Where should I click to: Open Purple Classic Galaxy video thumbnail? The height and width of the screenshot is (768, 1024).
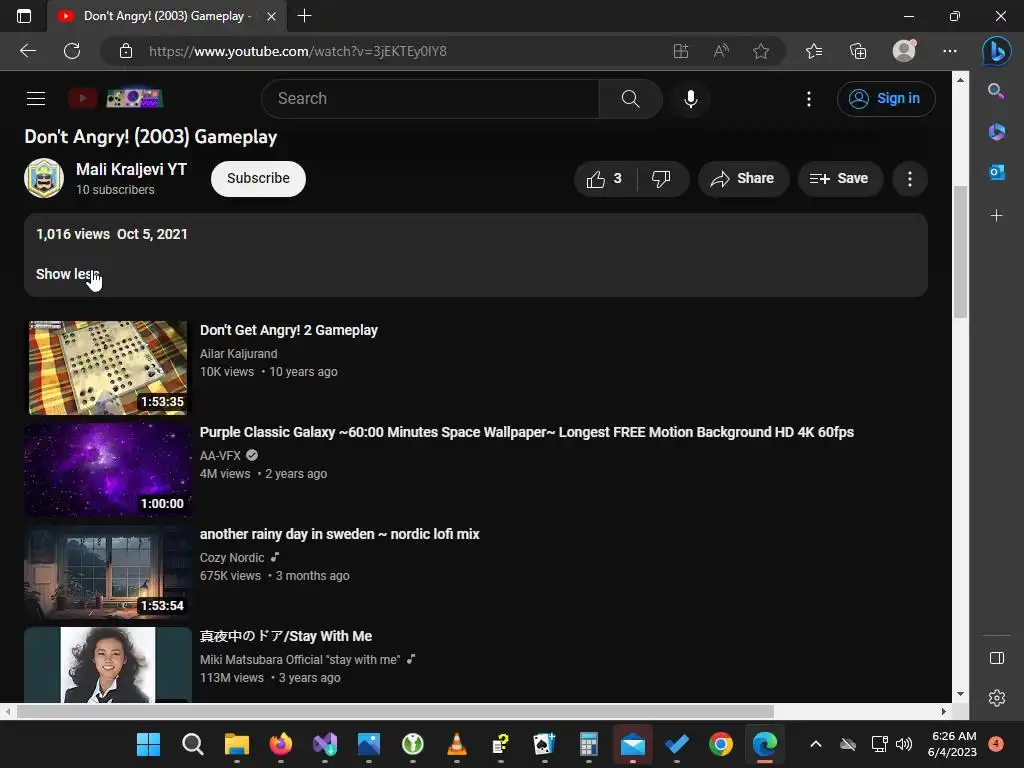pyautogui.click(x=108, y=470)
